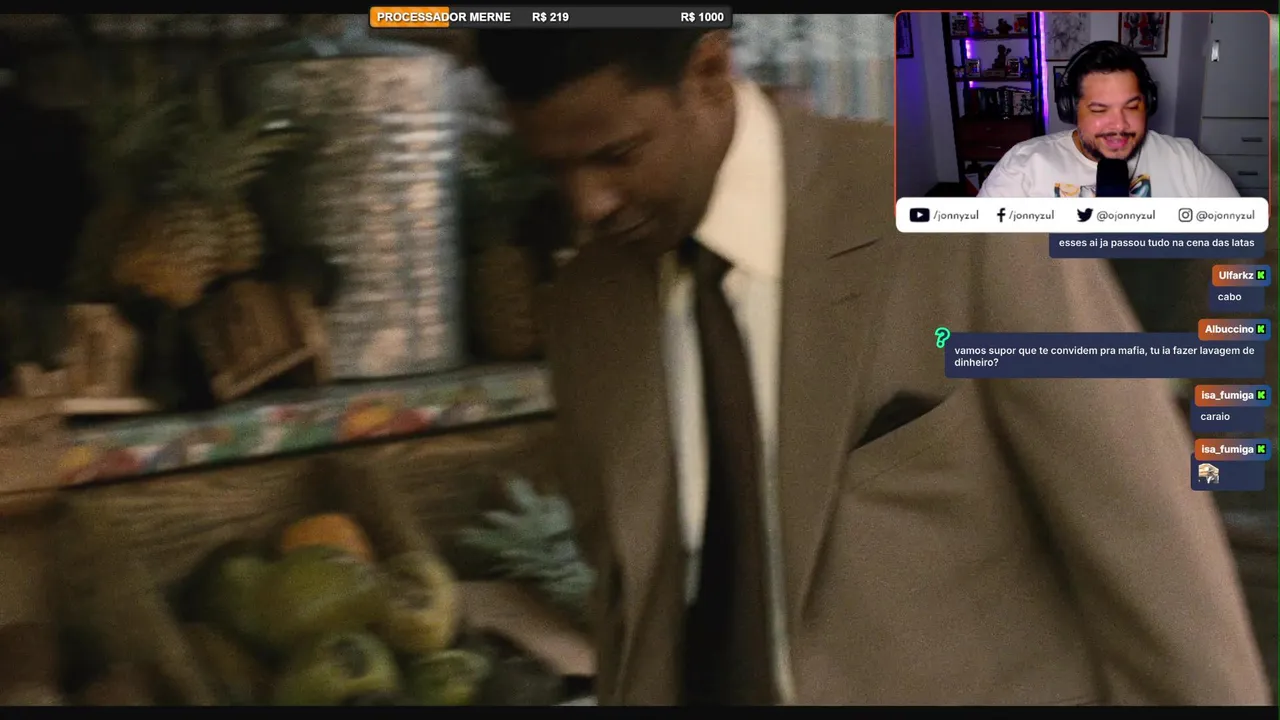1280x720 pixels.
Task: Click the emote image in isa_fumiga's last message
Action: pos(1209,473)
